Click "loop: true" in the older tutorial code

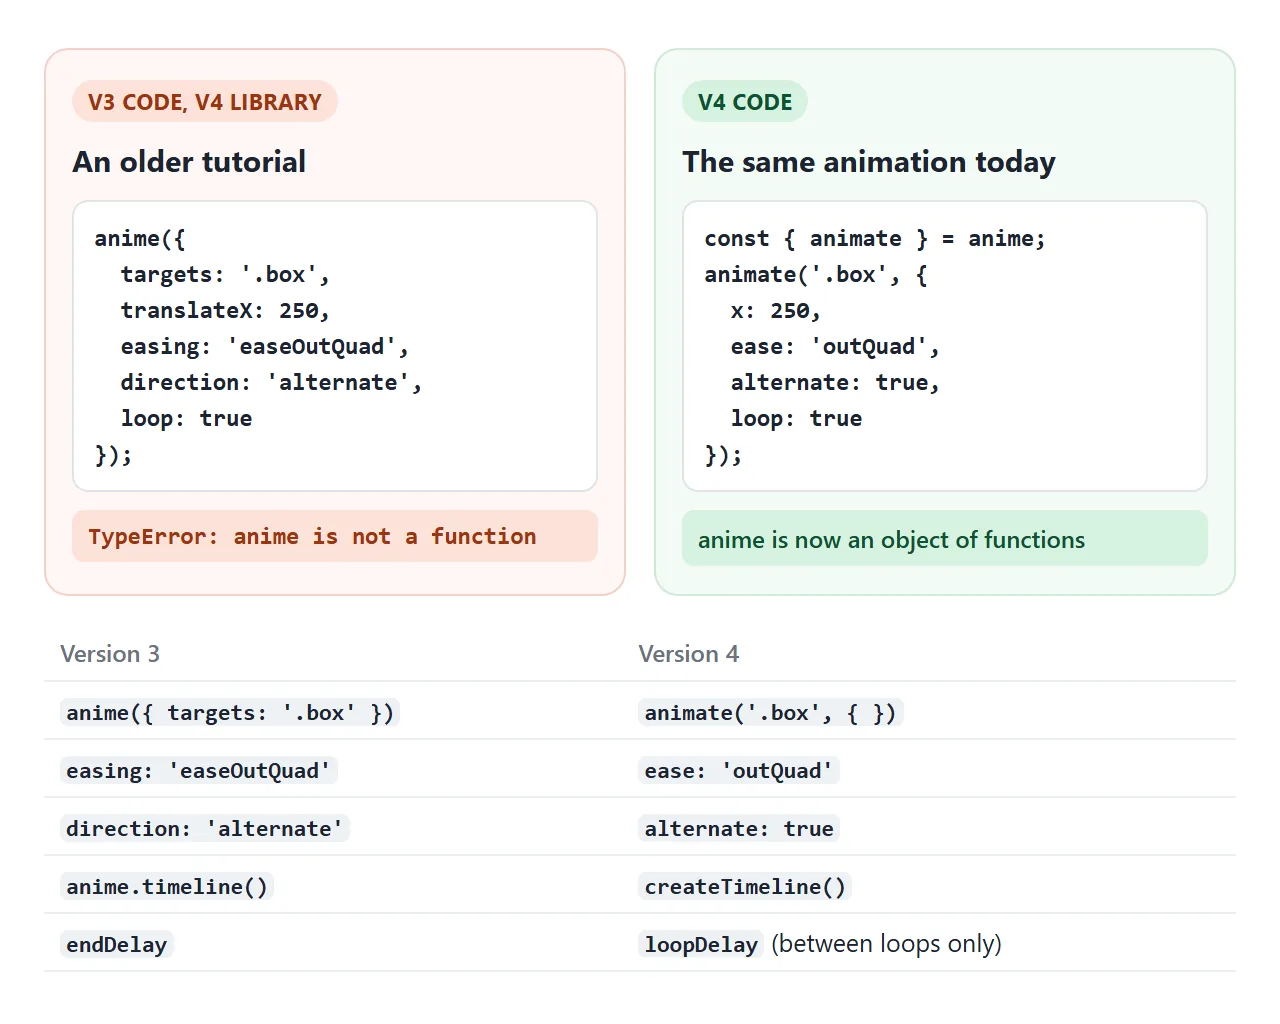point(186,419)
